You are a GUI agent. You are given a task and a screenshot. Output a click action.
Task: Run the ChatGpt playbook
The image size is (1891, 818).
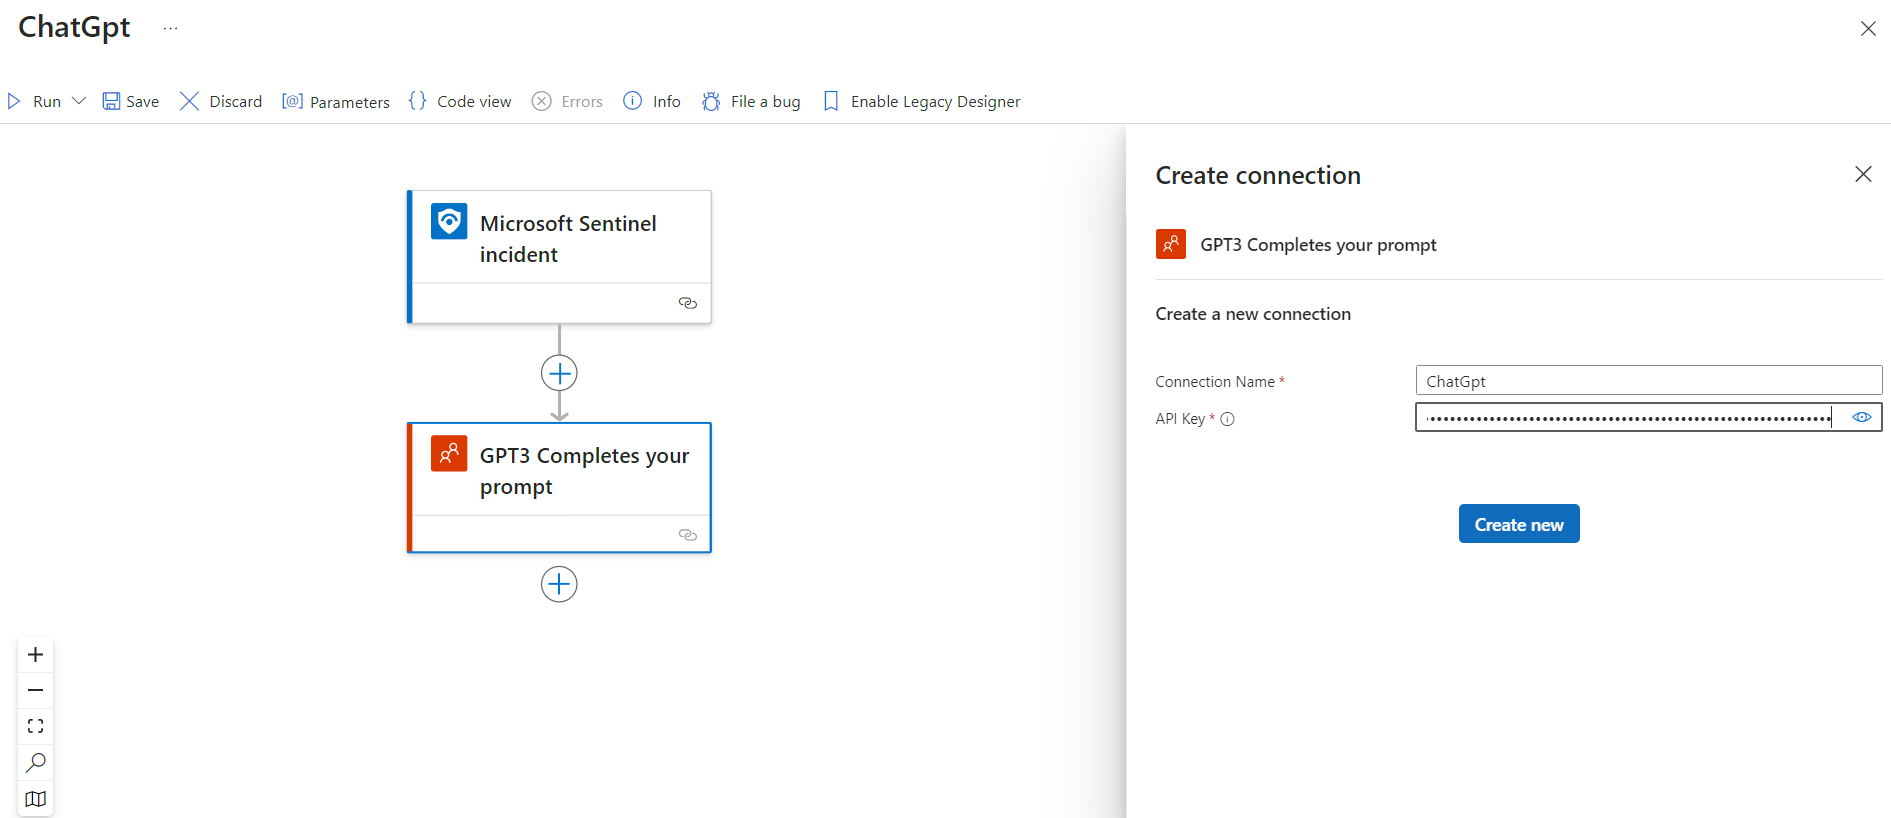pos(34,101)
